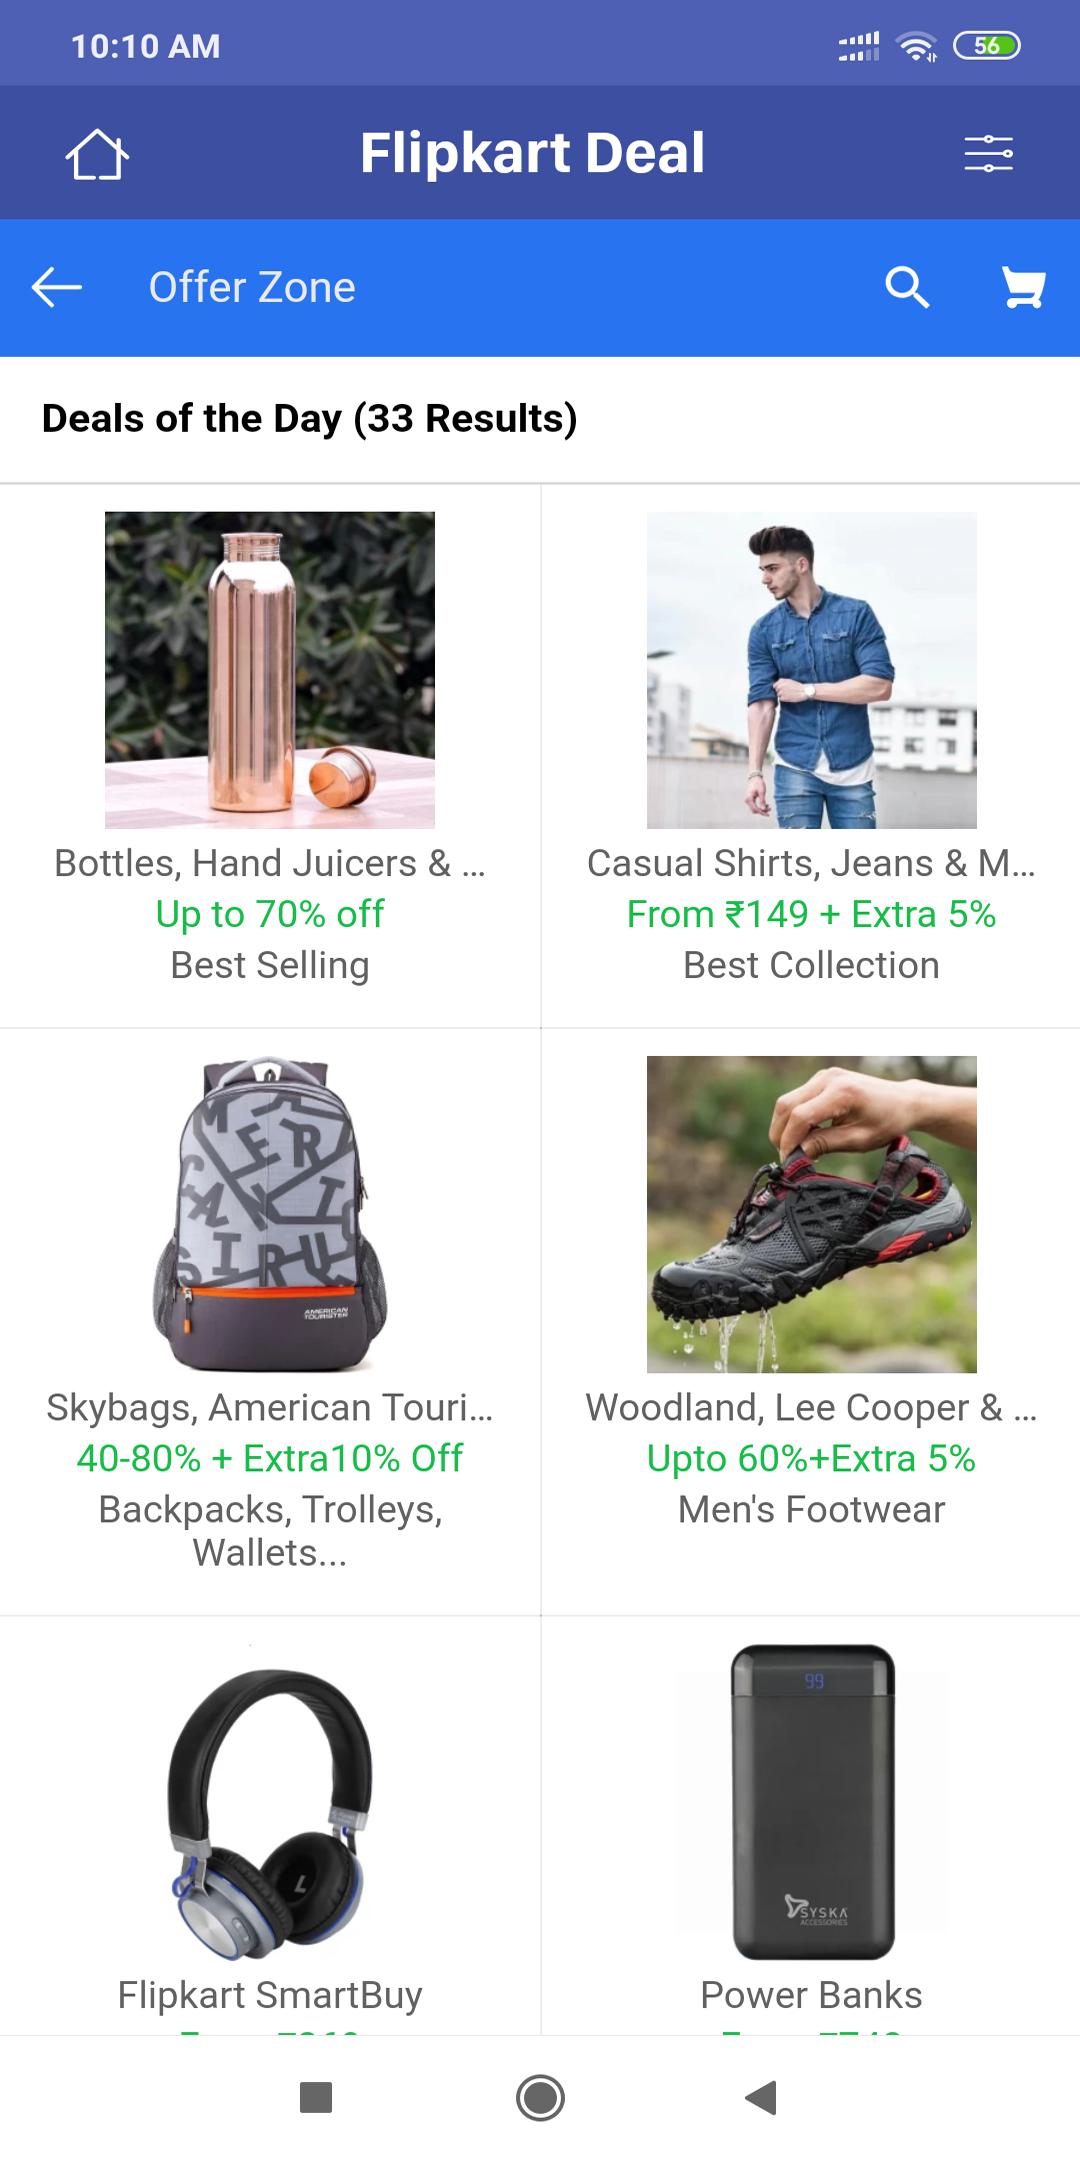This screenshot has width=1080, height=2160.
Task: Tap Android home circle button
Action: click(540, 2097)
